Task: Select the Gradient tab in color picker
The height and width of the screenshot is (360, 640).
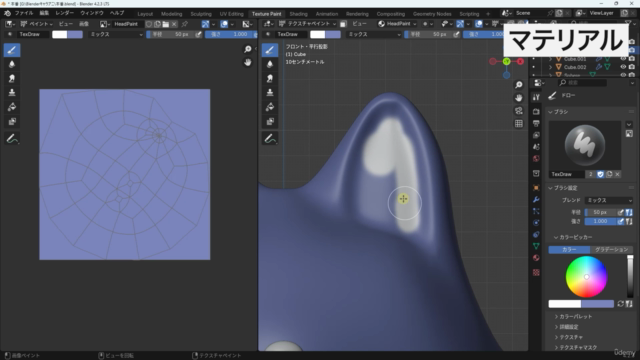Action: (611, 249)
